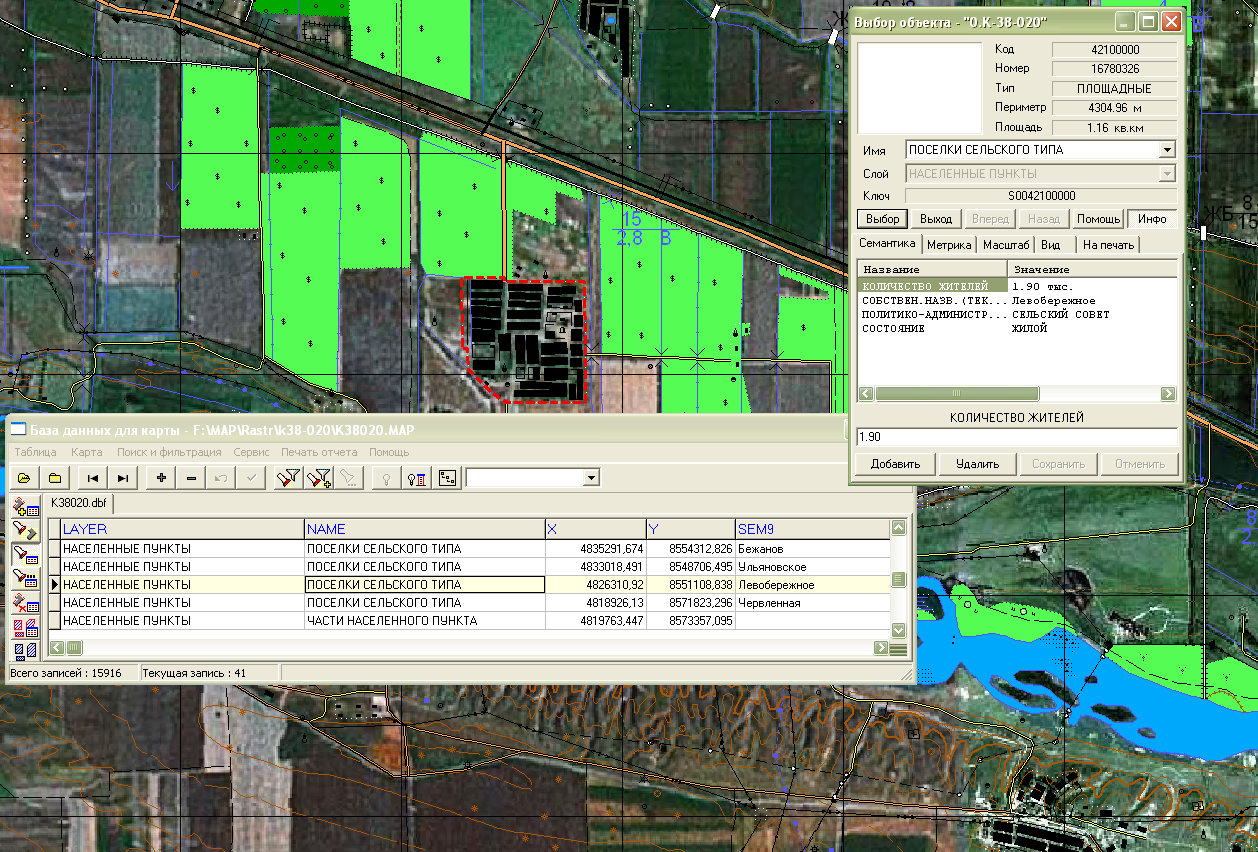Viewport: 1258px width, 852px height.
Task: Click the undo arrow icon in database toolbar
Action: tap(221, 478)
